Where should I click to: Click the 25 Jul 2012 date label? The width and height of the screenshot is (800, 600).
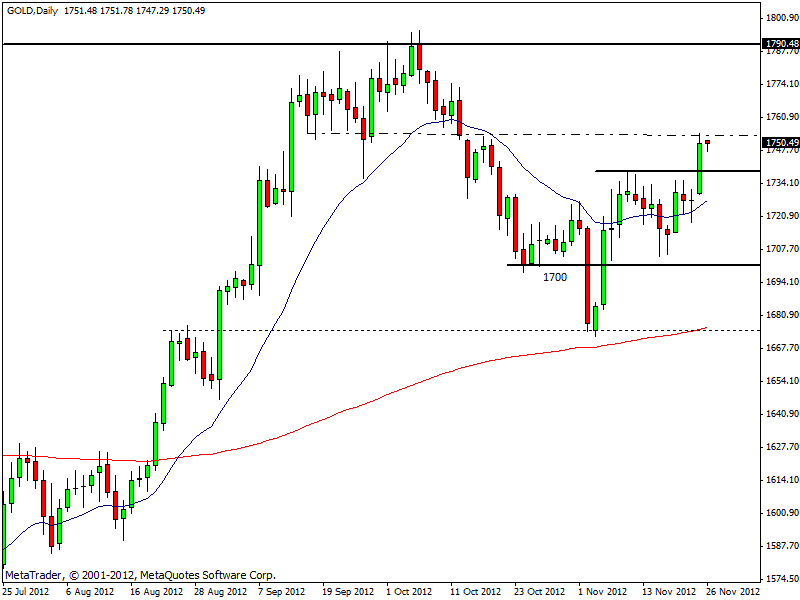click(x=27, y=591)
